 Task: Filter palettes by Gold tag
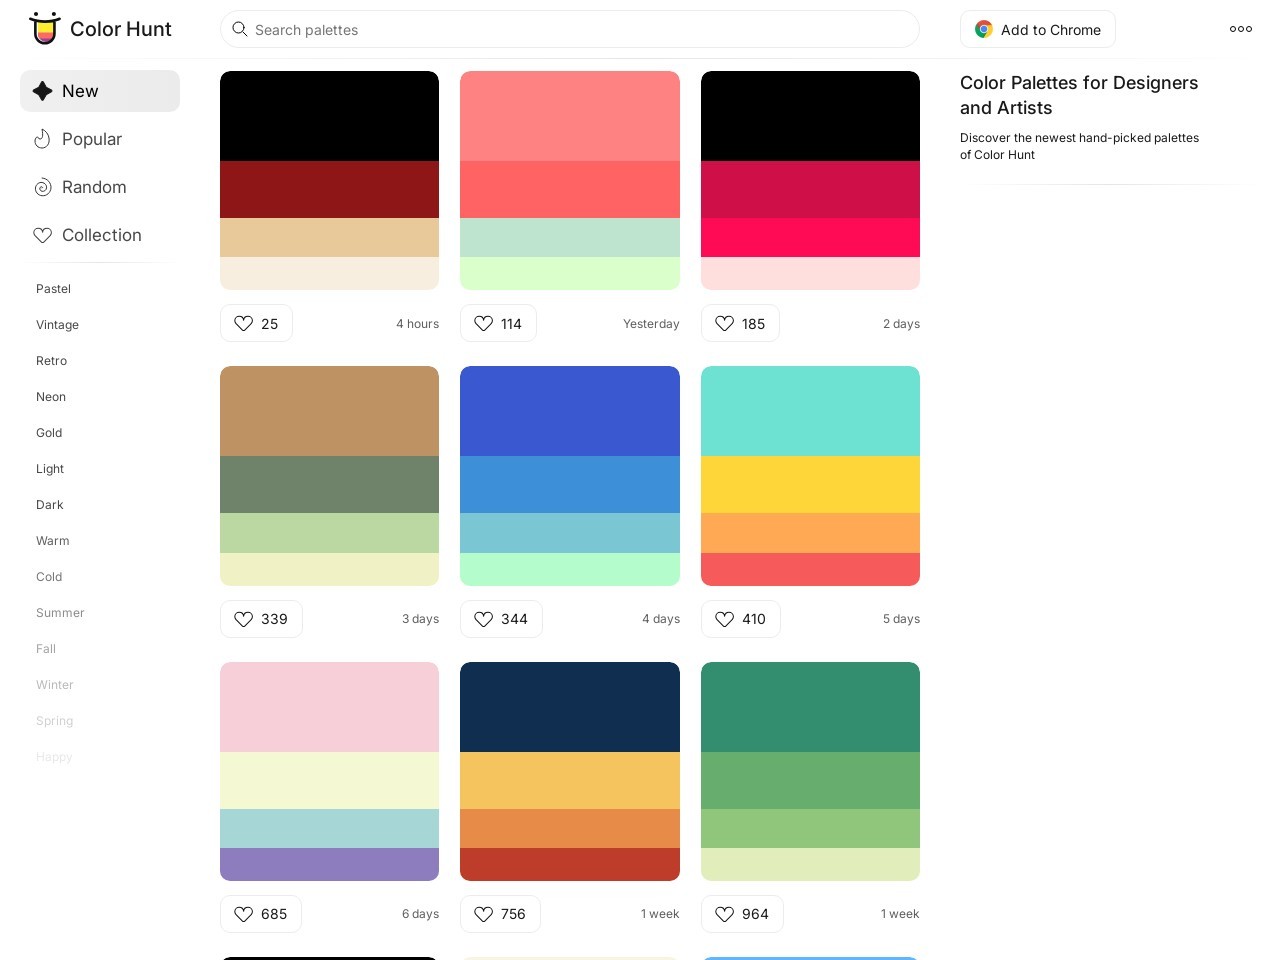[49, 433]
